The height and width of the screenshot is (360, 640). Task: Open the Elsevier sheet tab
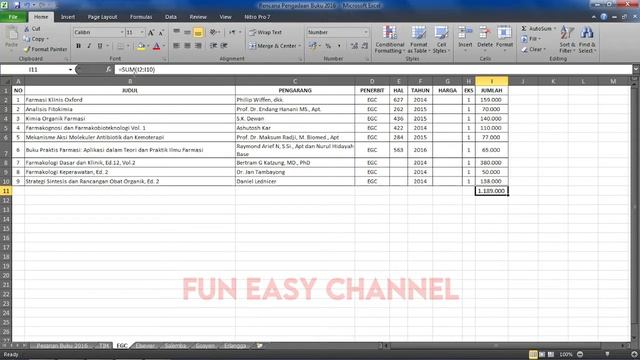point(145,346)
